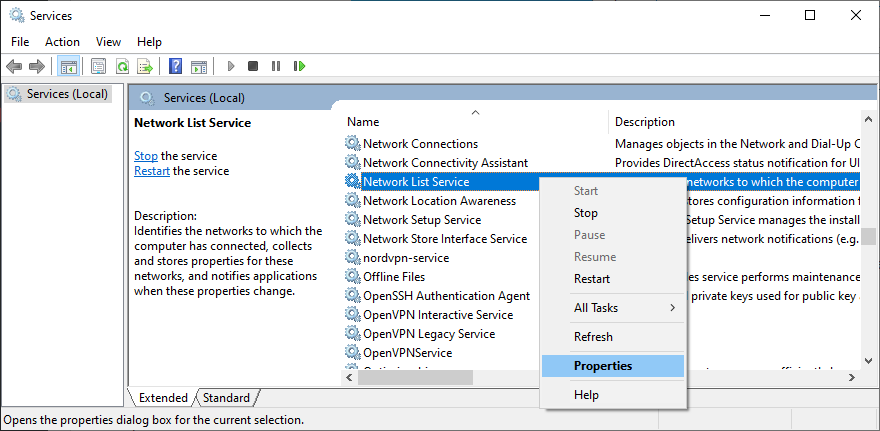Click the Restart Service toolbar icon

299,66
